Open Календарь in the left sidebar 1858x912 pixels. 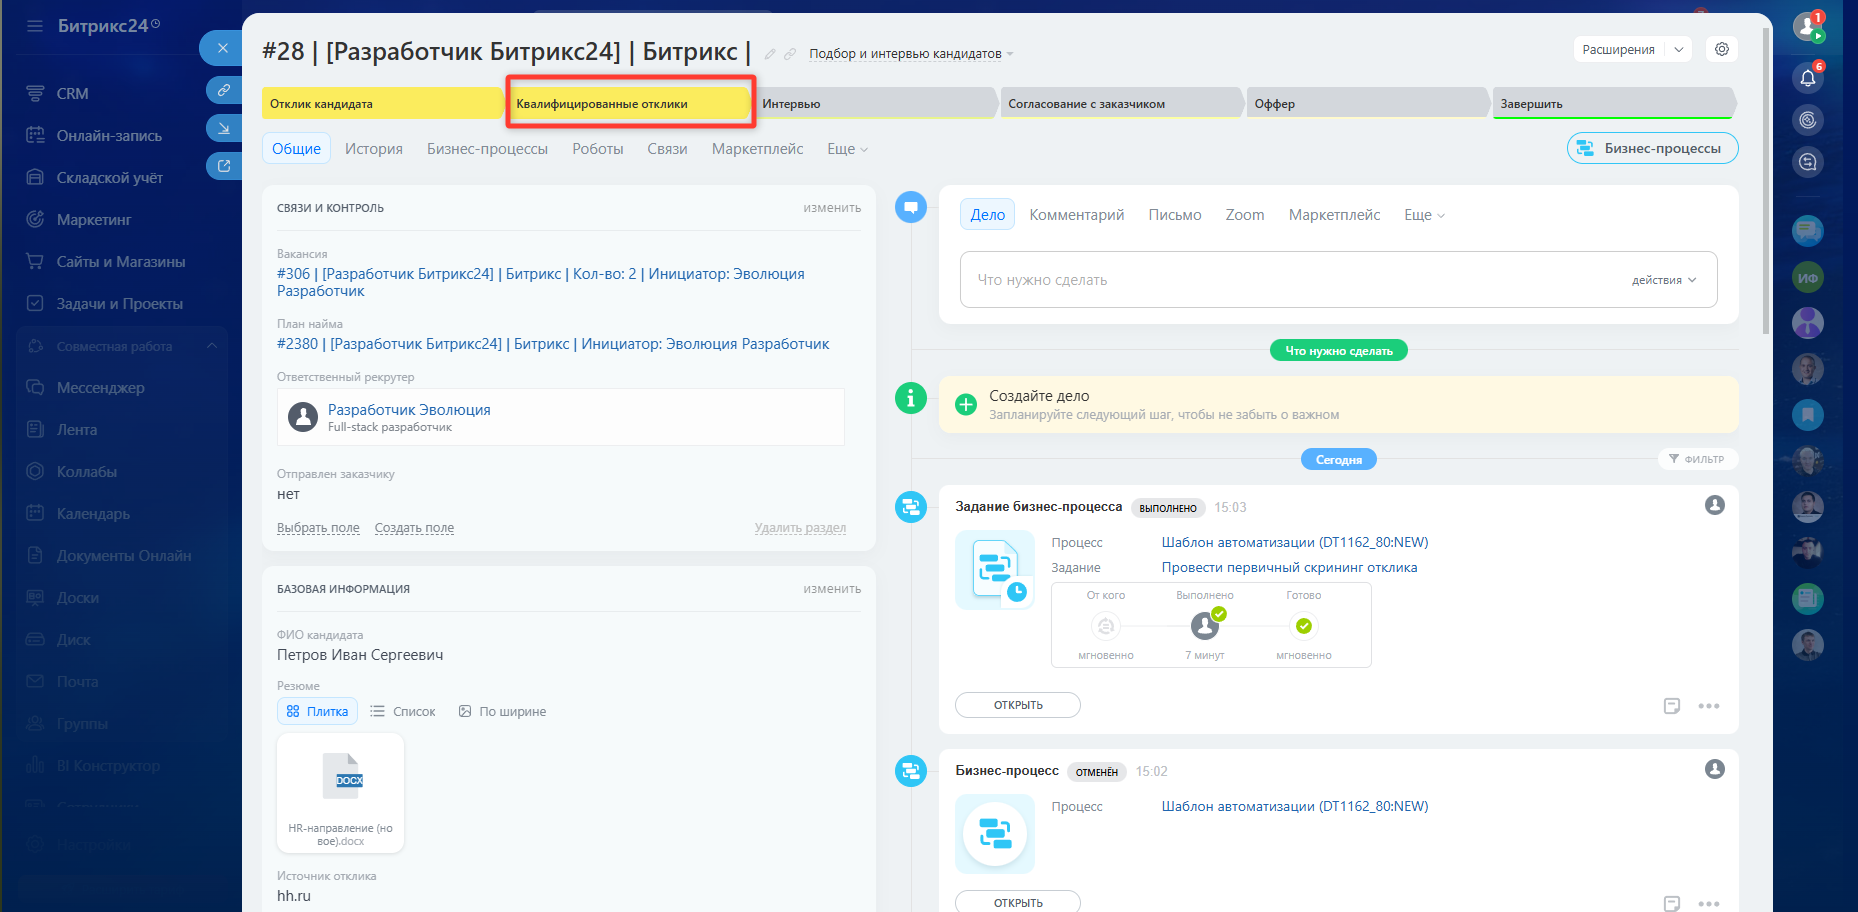93,513
